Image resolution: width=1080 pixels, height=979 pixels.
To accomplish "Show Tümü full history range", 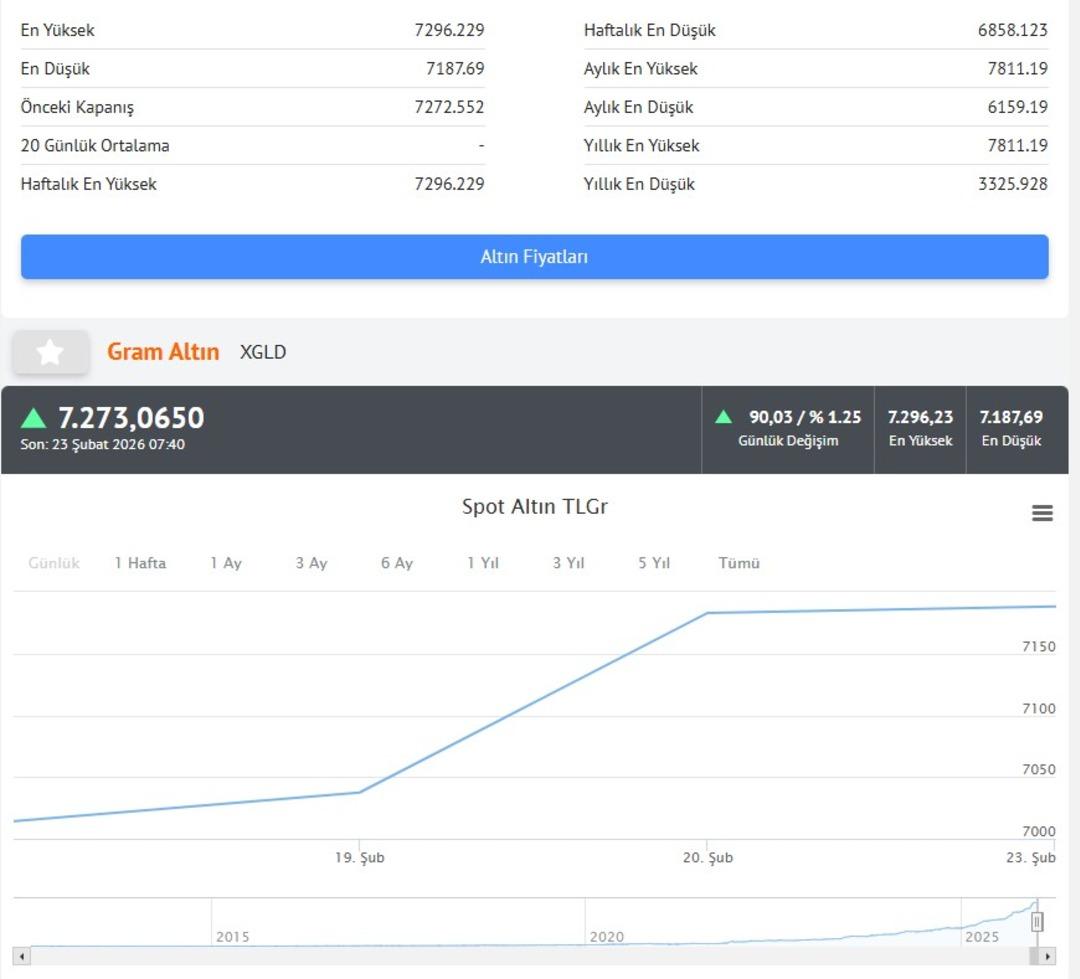I will pyautogui.click(x=739, y=563).
